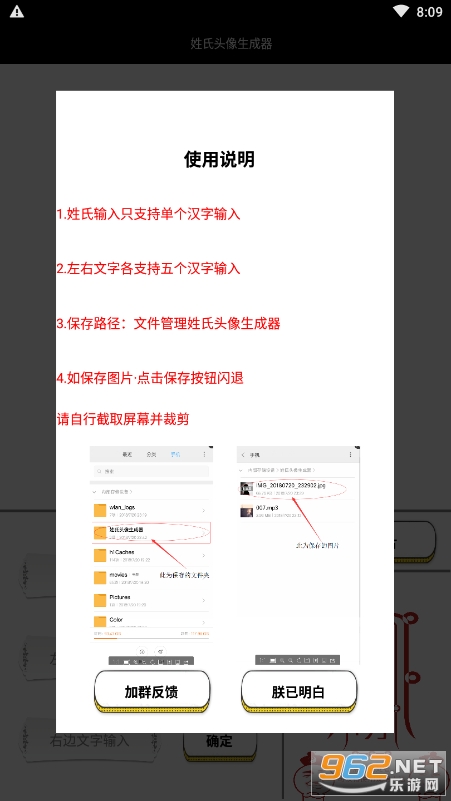Click the IMG_20180720 jpg thumbnail
The height and width of the screenshot is (801, 451).
(x=247, y=488)
